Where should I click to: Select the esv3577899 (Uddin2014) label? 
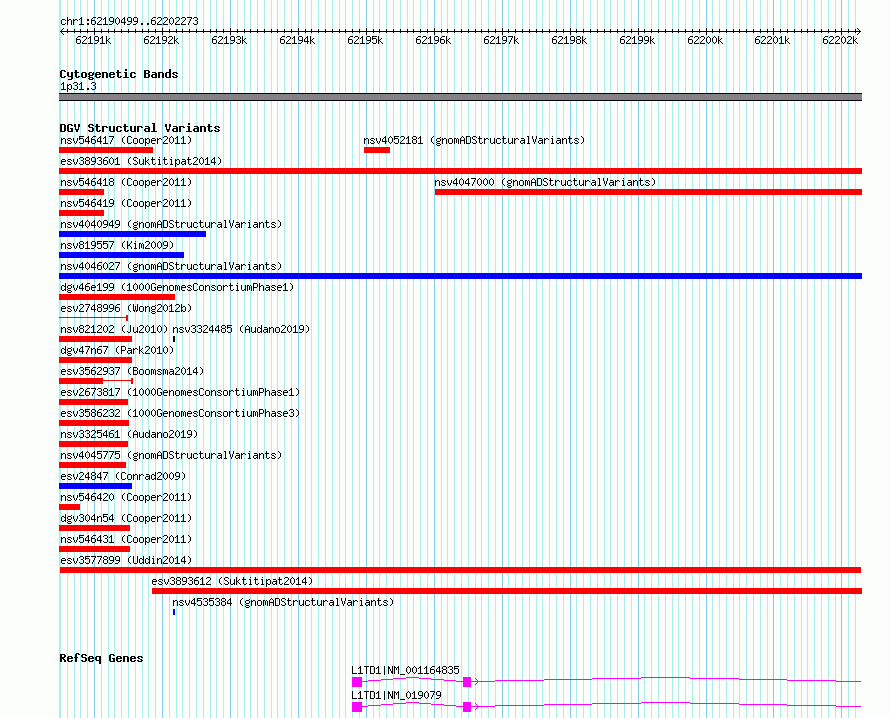[126, 560]
